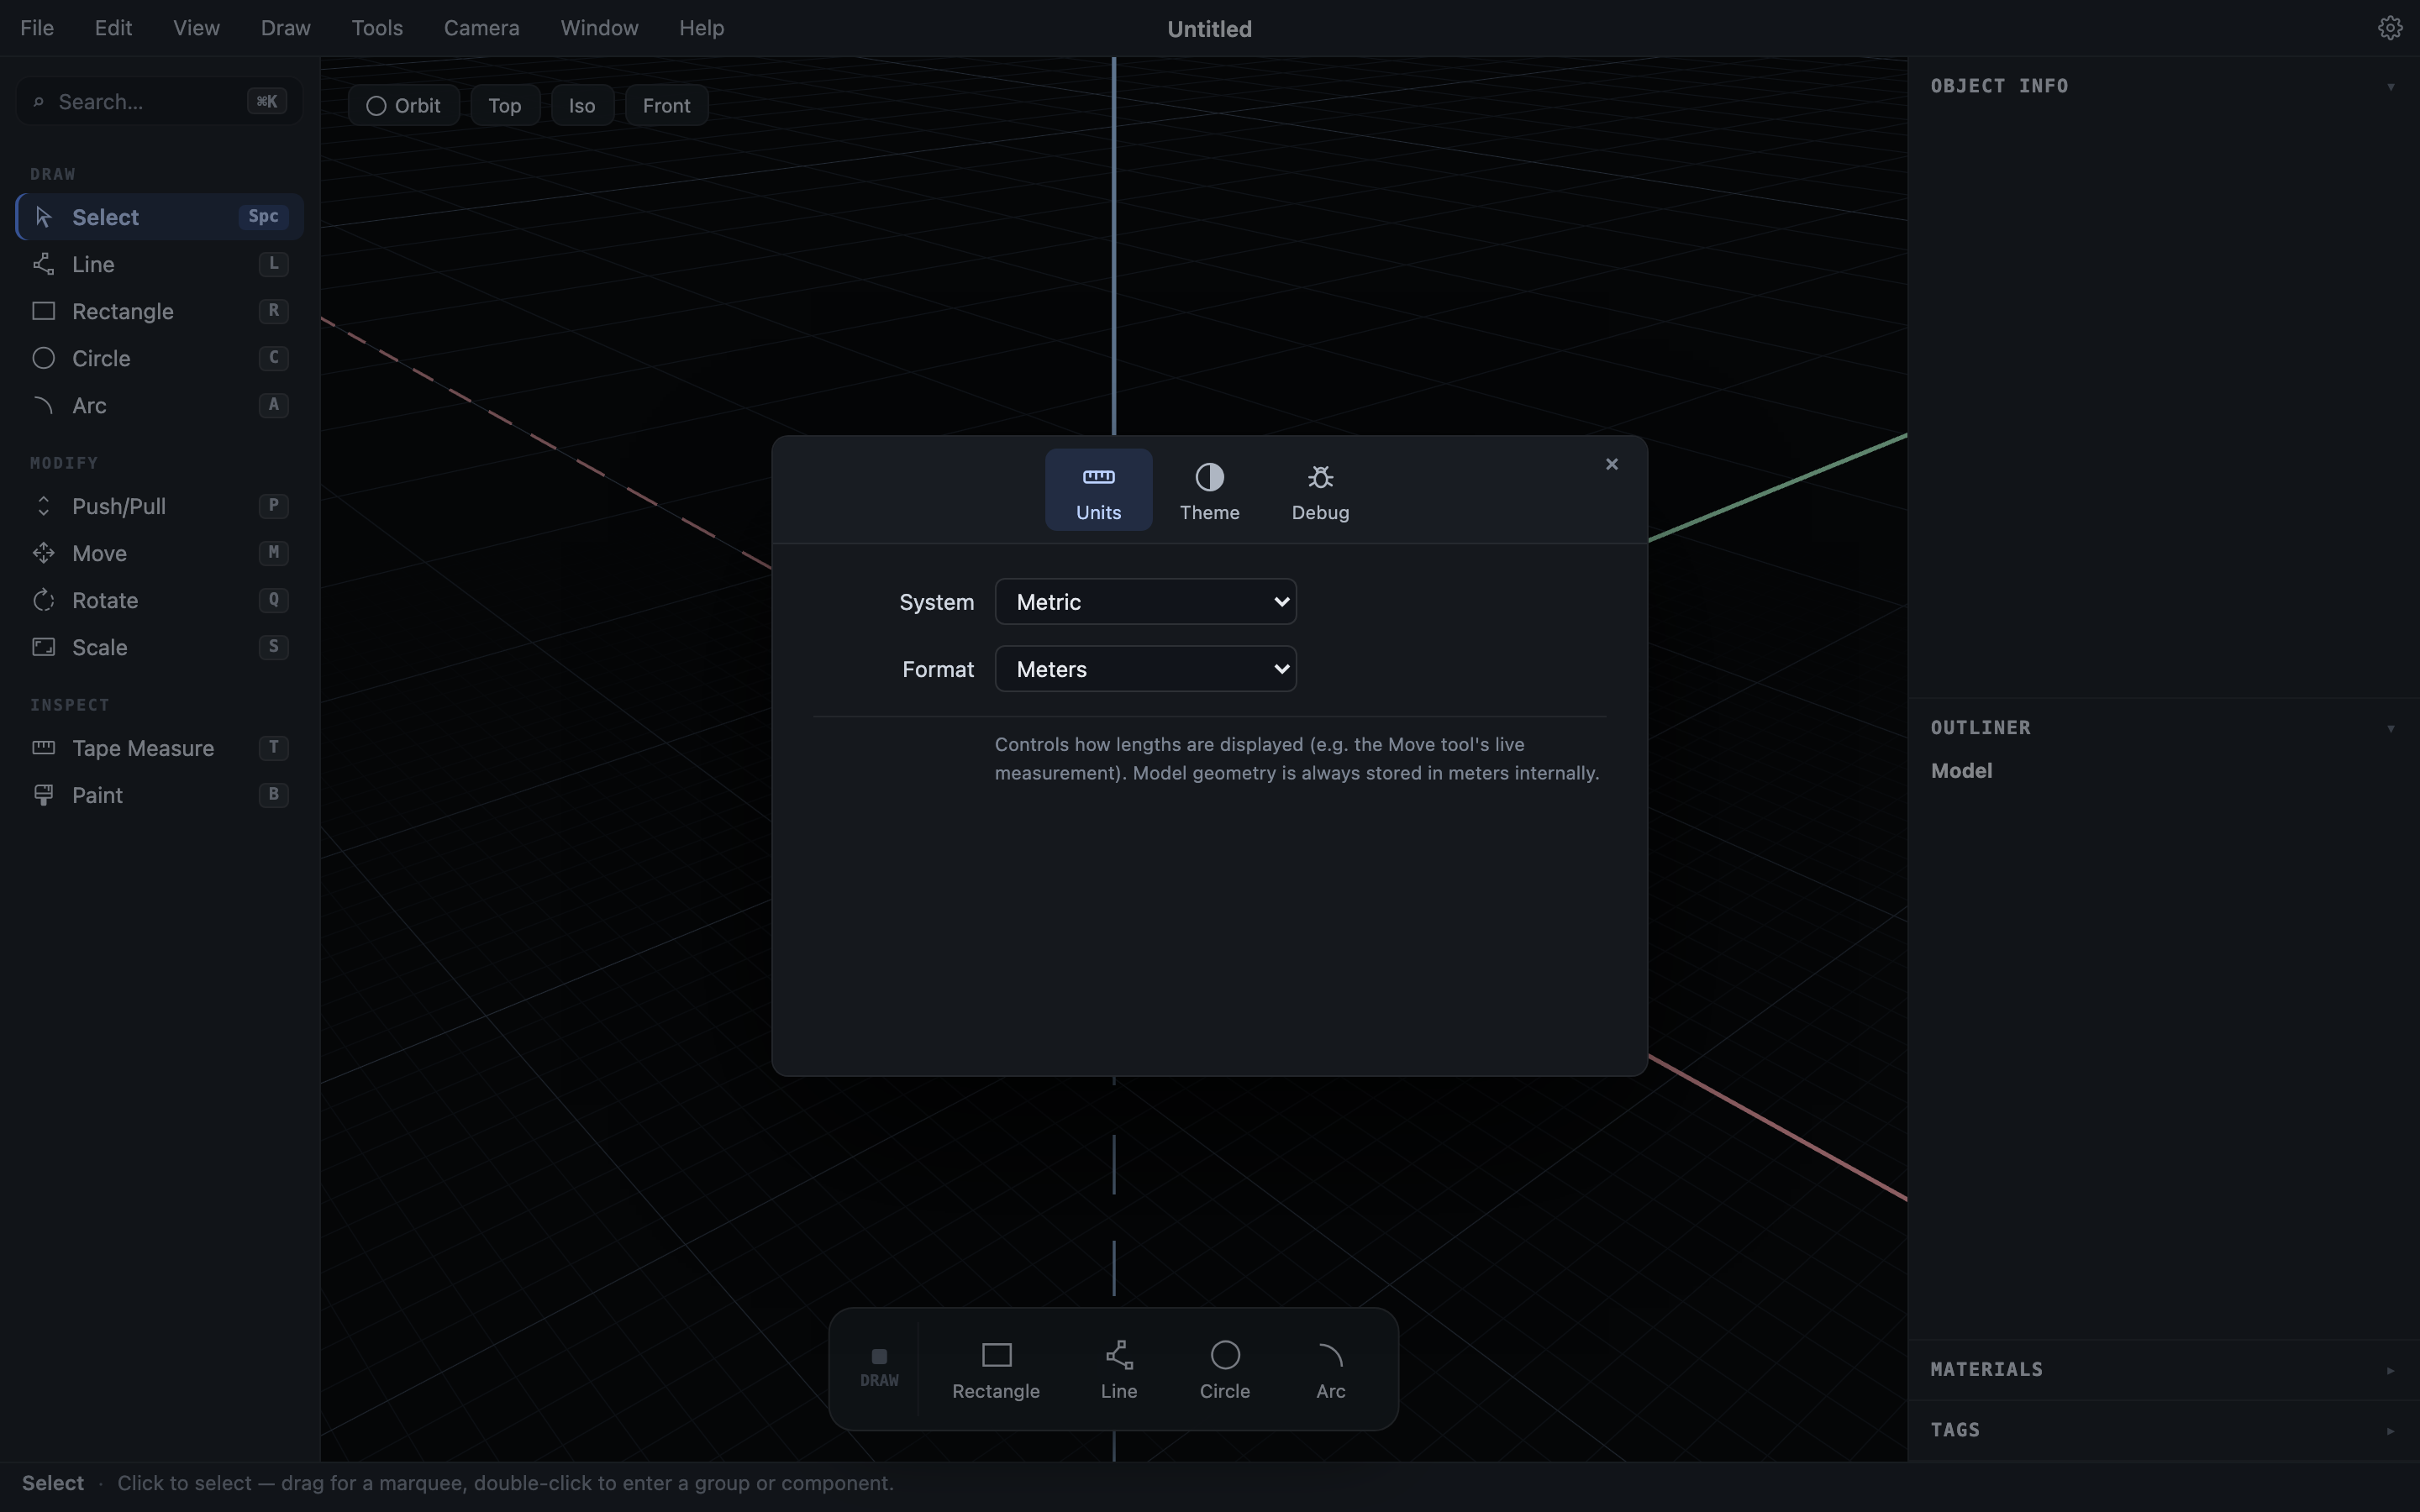Viewport: 2420px width, 1512px height.
Task: Switch to the Units preferences tab
Action: coord(1098,490)
